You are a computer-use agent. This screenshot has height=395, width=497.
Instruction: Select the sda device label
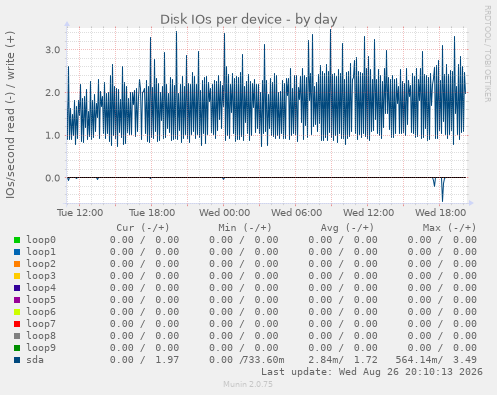[x=35, y=360]
